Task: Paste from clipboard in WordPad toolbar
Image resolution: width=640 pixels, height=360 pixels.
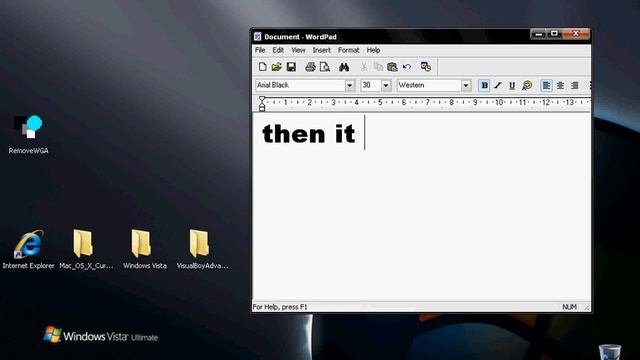Action: pos(392,67)
